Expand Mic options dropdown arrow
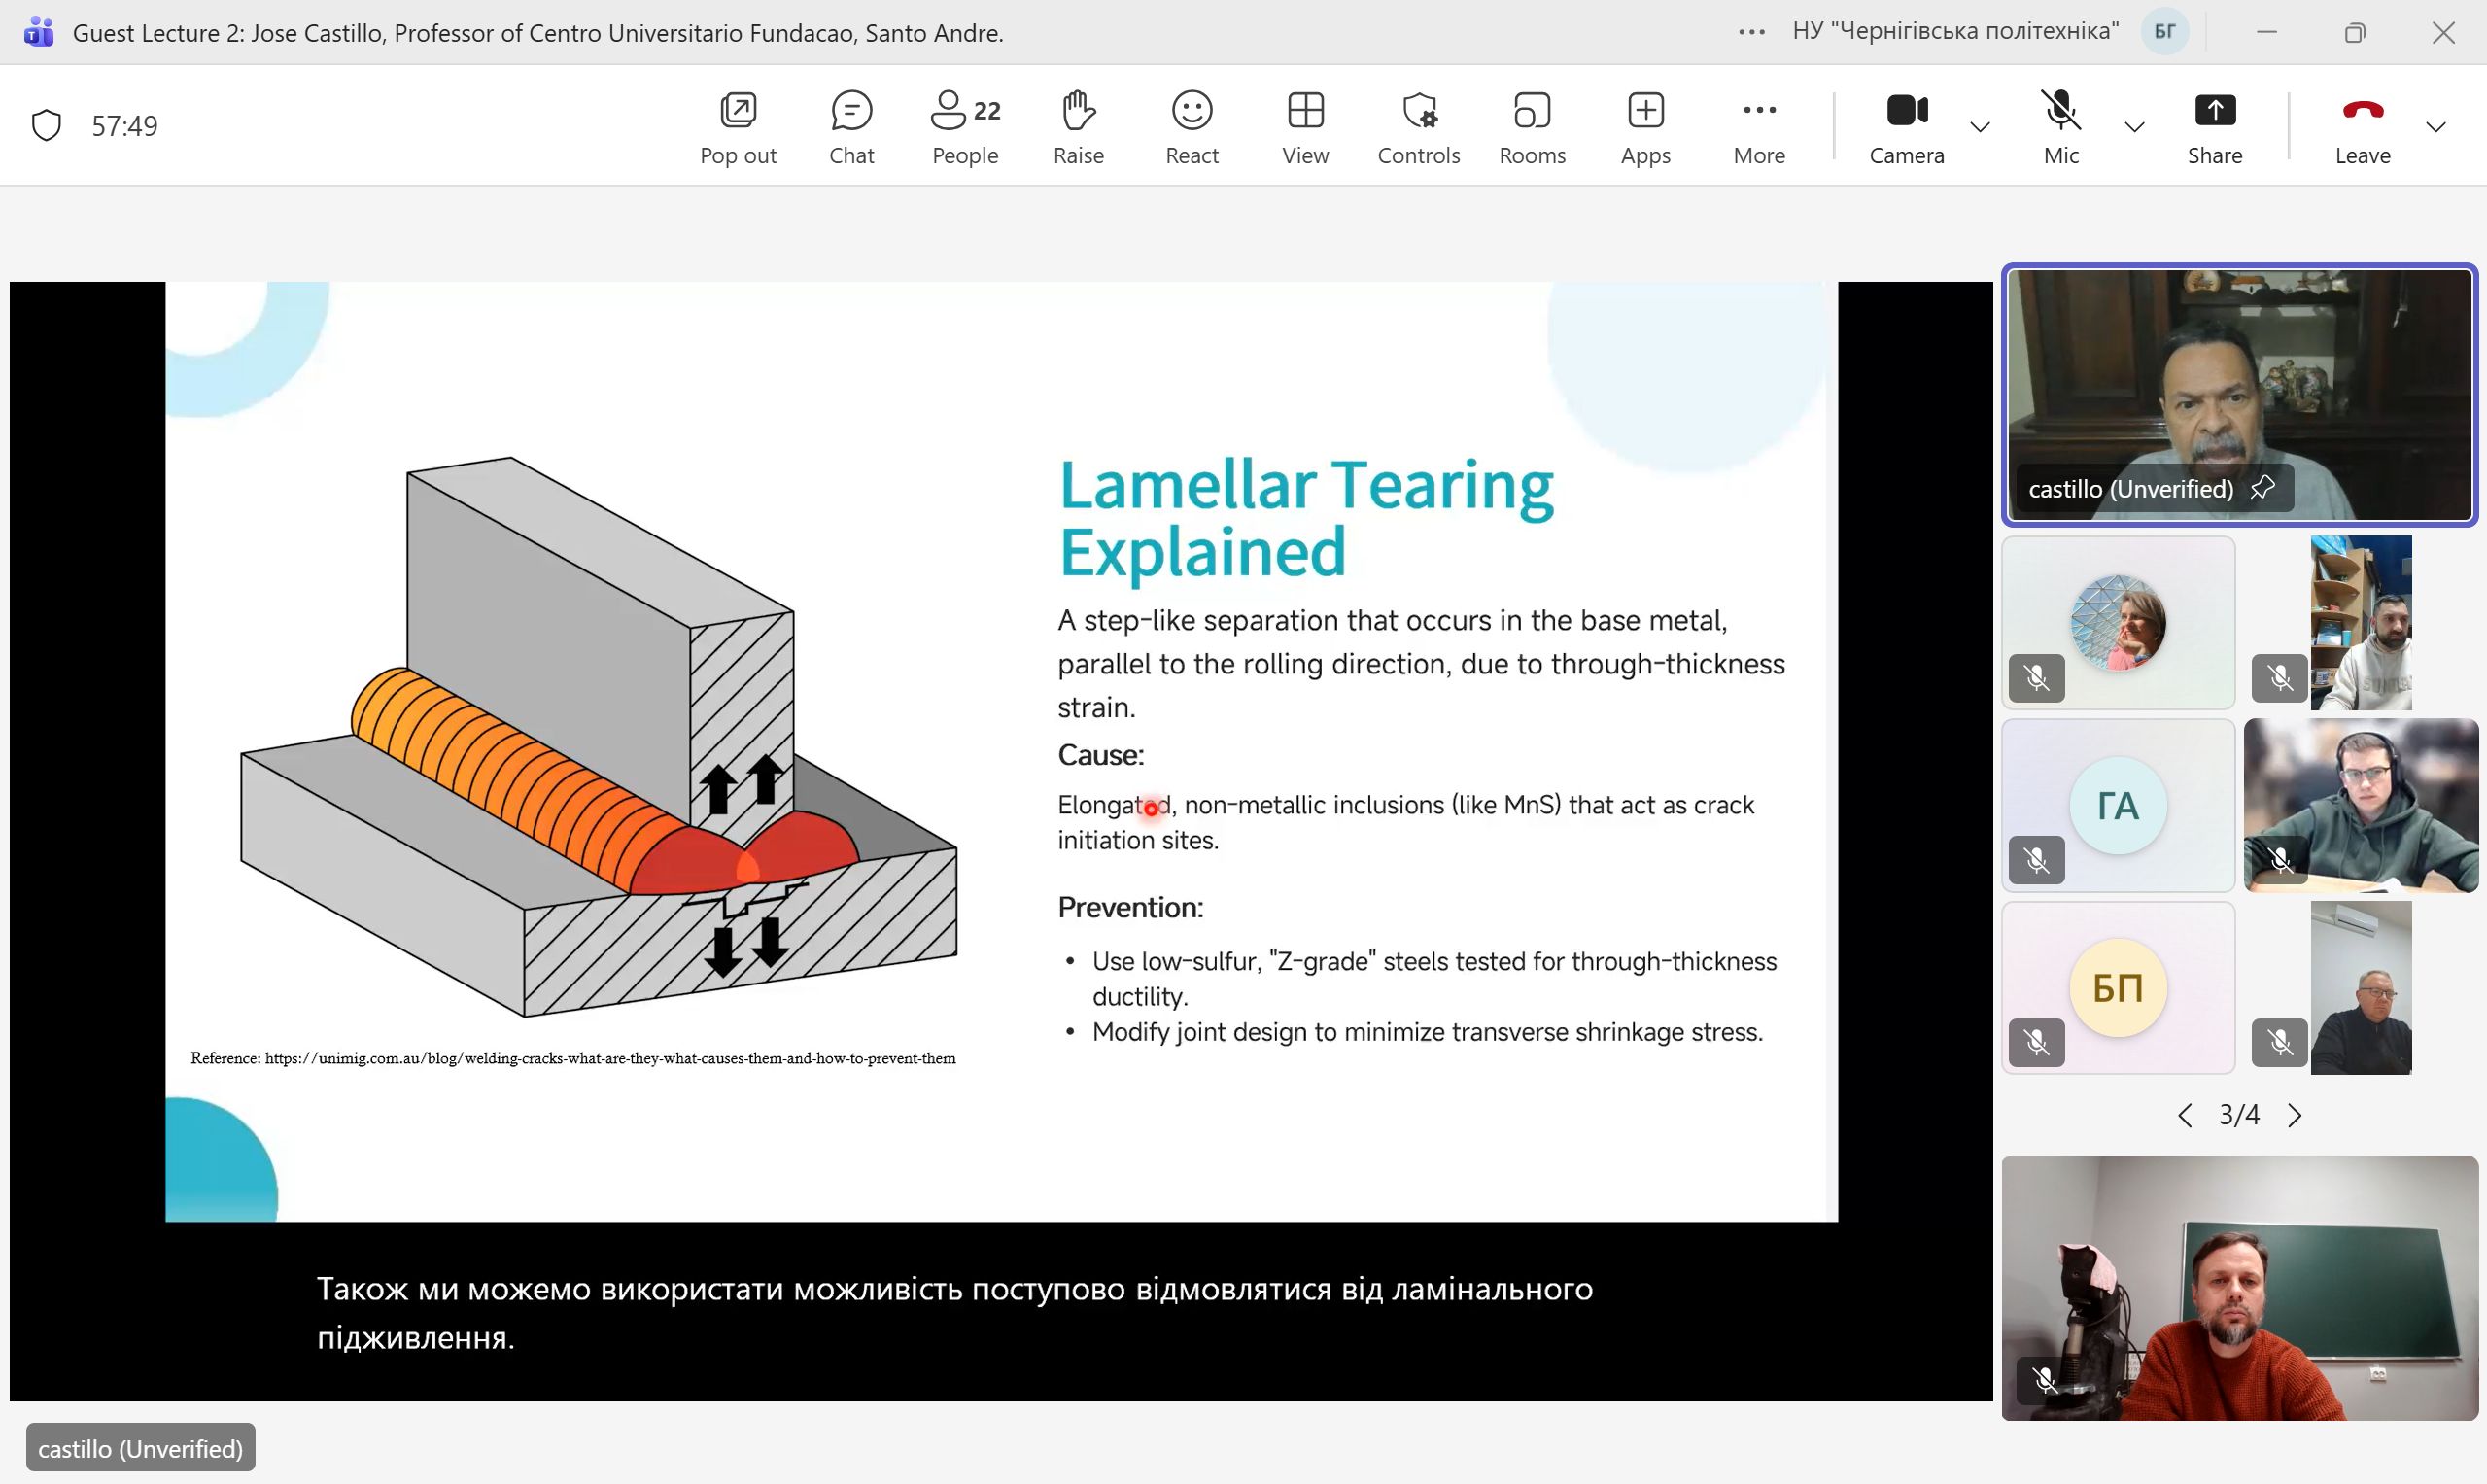This screenshot has height=1484, width=2487. (2134, 127)
